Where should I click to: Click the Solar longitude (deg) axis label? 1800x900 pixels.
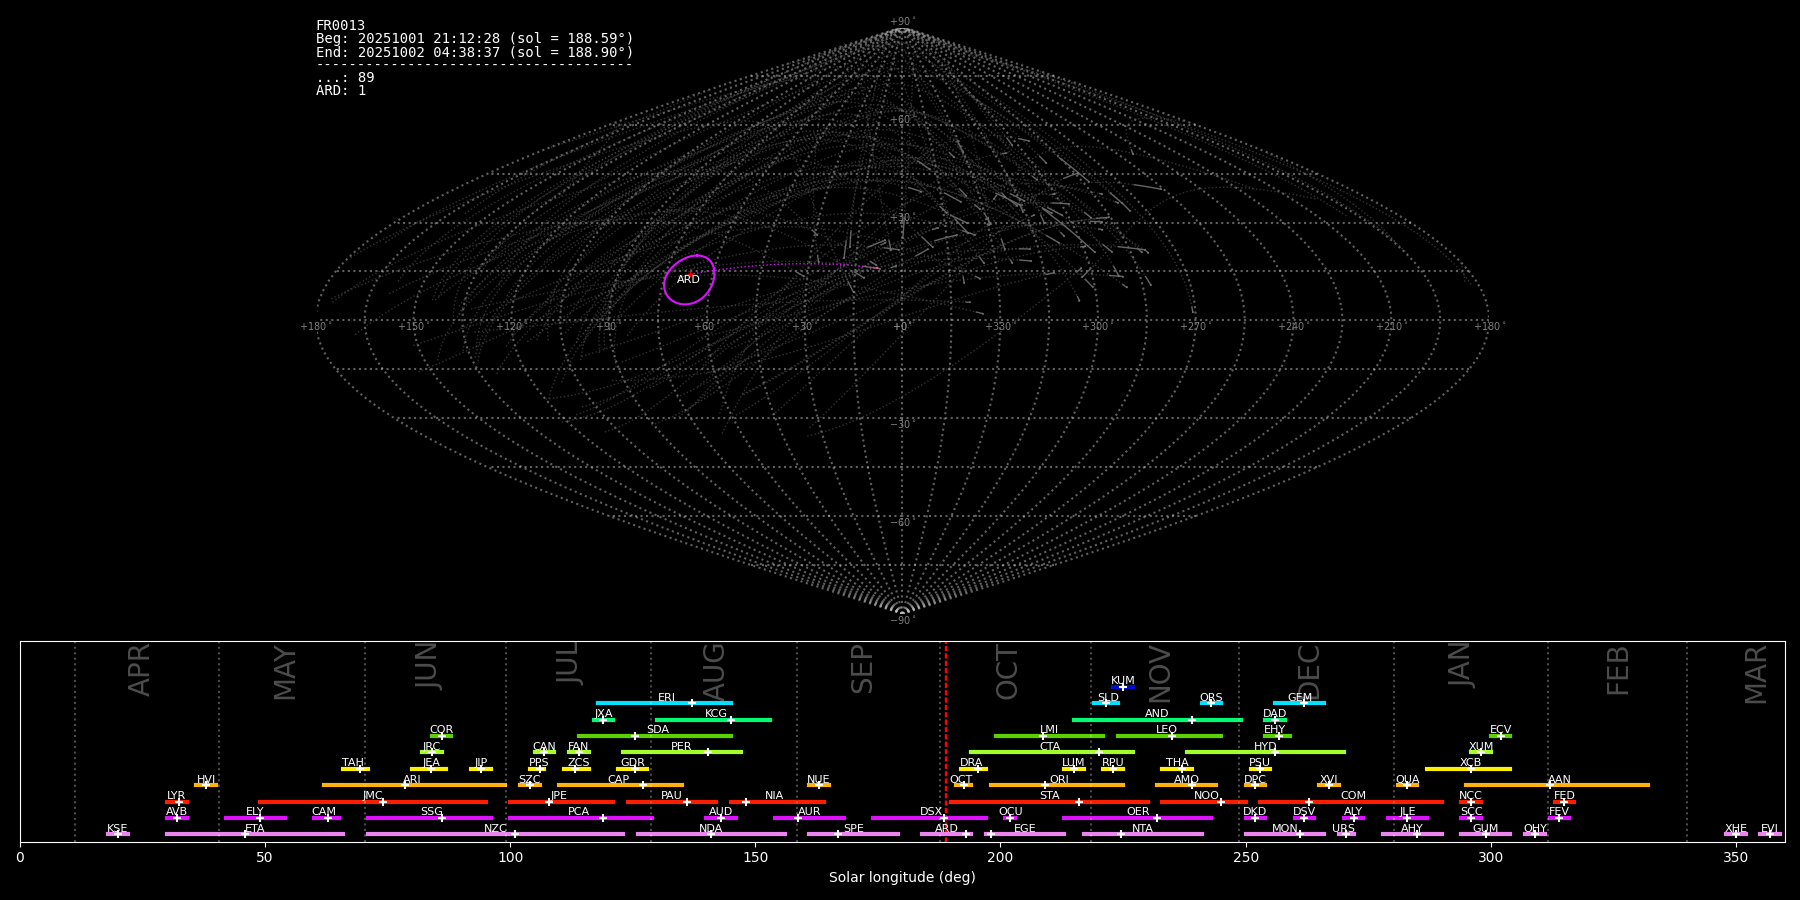(902, 878)
